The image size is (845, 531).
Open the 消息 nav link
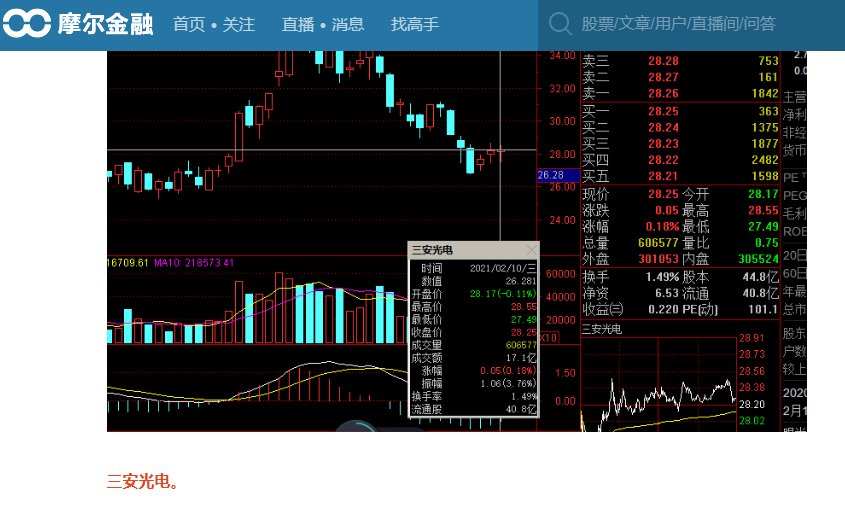[x=348, y=24]
